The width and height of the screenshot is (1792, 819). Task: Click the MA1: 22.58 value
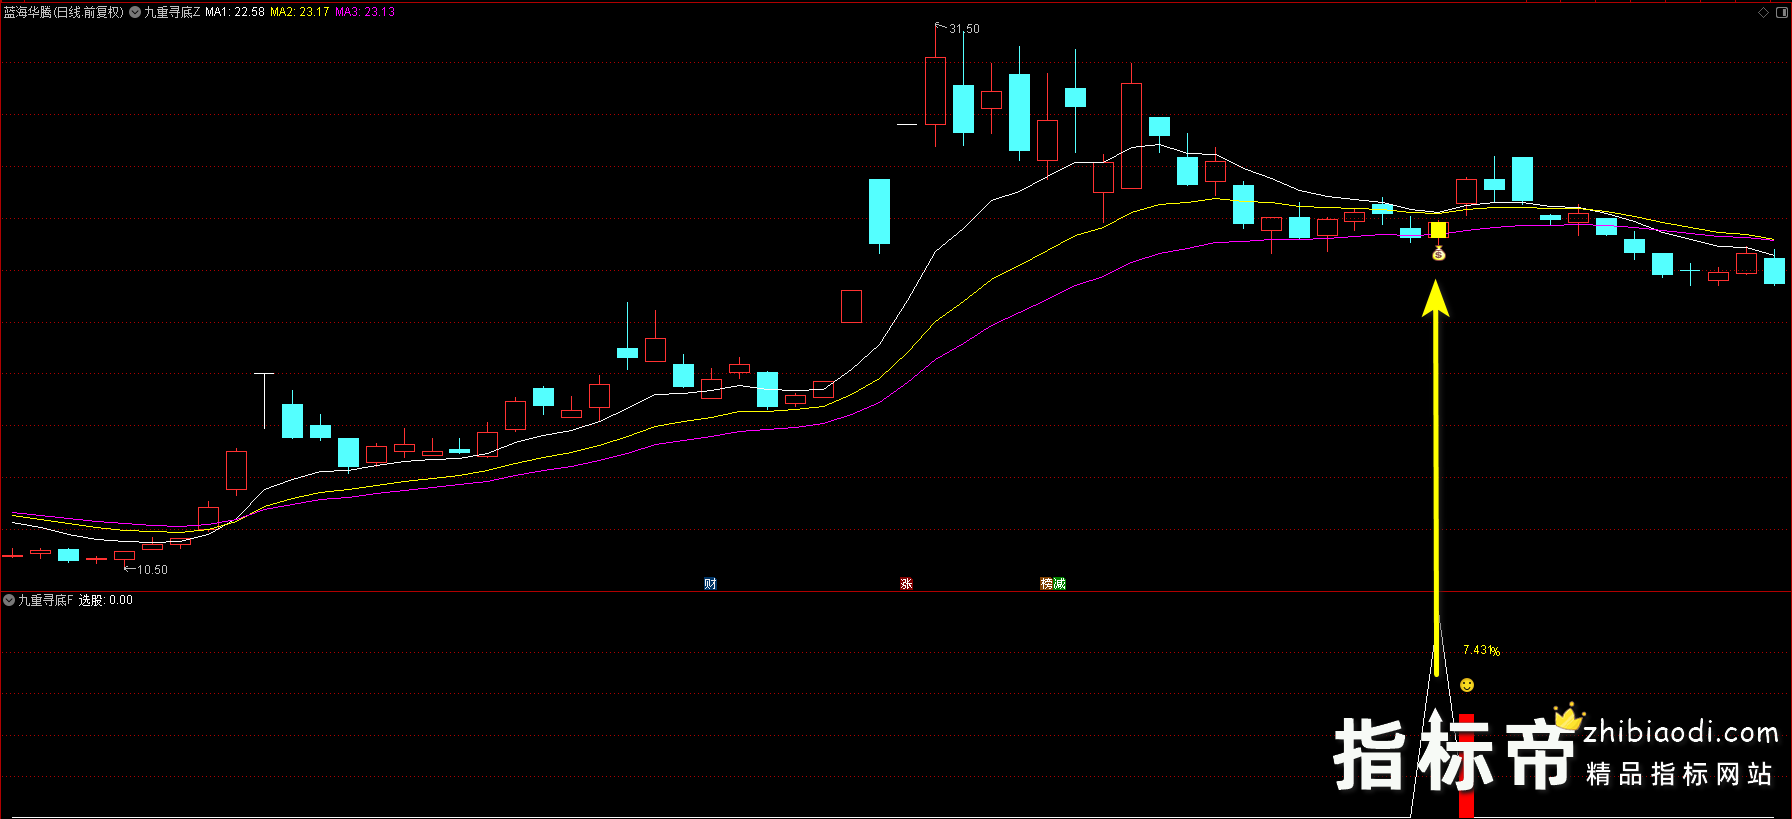click(x=235, y=12)
